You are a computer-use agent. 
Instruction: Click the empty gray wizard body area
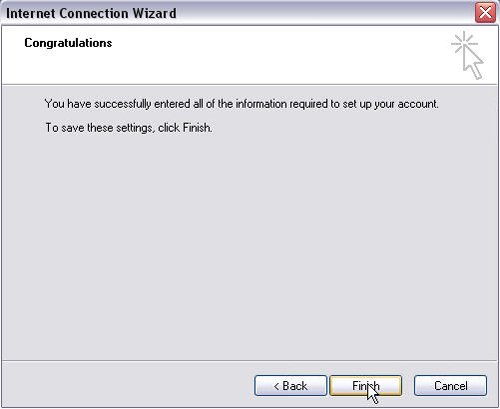click(249, 247)
